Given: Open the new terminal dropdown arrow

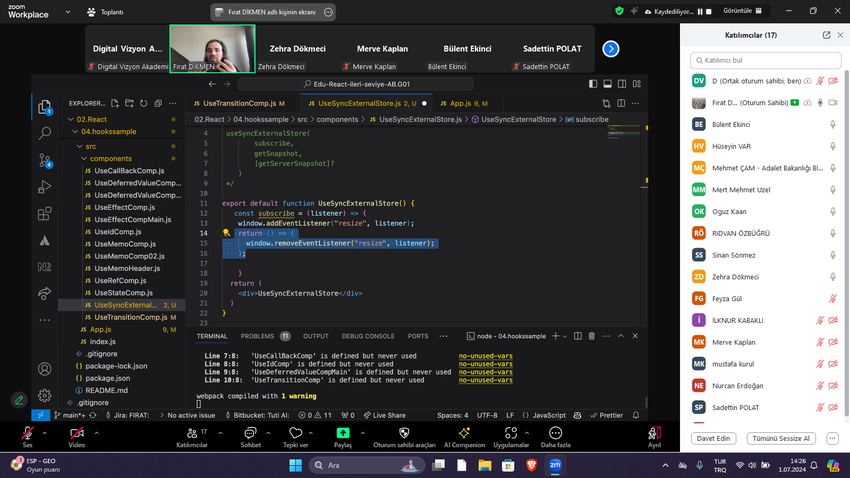Looking at the screenshot, I should (565, 336).
